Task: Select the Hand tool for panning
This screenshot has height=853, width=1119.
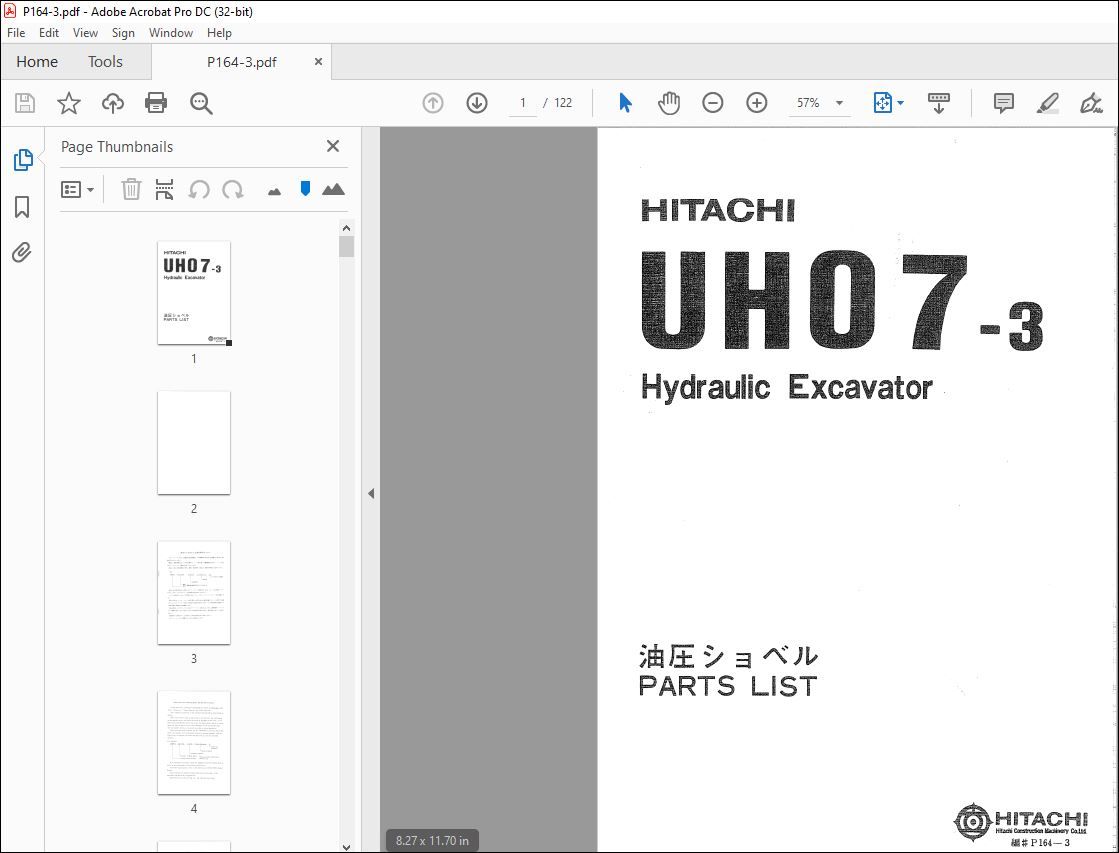Action: [668, 102]
